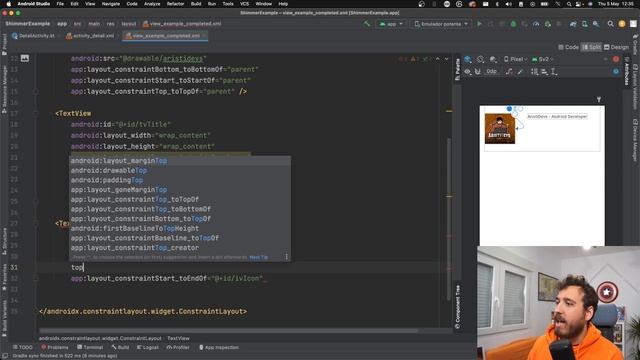
Task: Open the Guidelines icon in design toolbar
Action: point(554,71)
